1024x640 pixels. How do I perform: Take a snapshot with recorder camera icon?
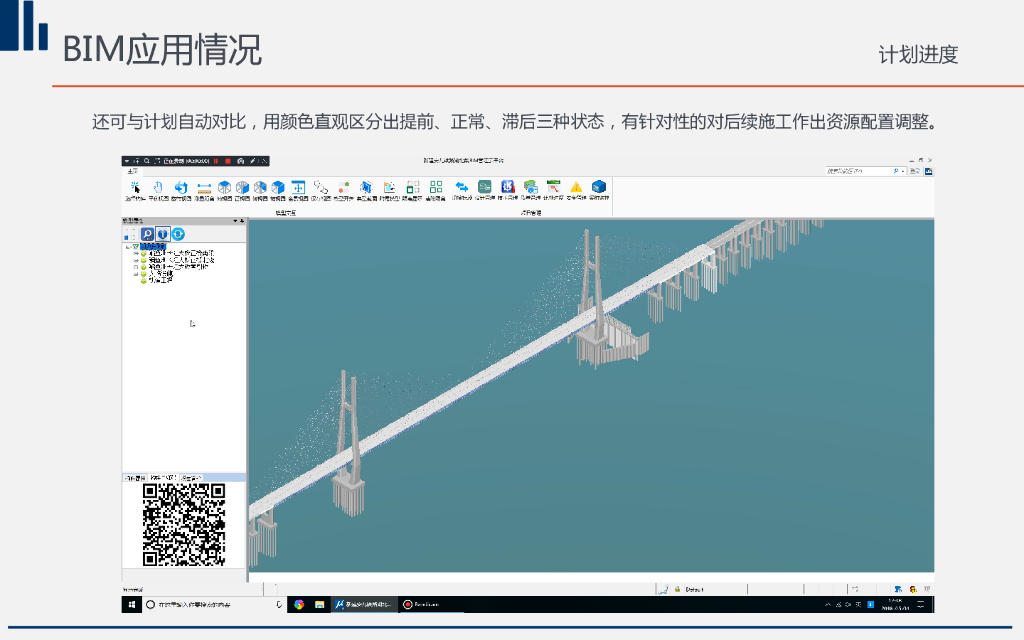[241, 161]
